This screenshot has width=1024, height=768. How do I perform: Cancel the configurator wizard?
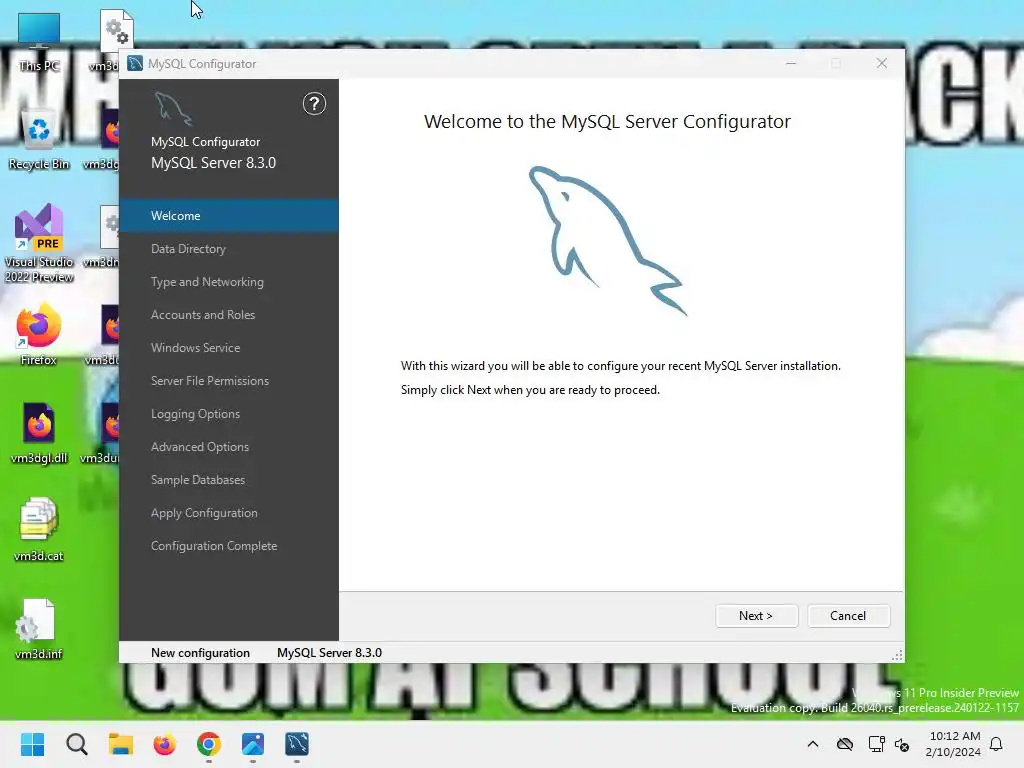[x=848, y=616]
